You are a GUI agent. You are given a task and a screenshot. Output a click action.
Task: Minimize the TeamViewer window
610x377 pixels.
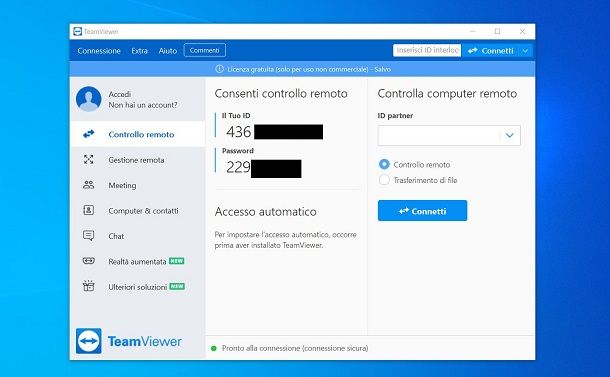coord(473,32)
